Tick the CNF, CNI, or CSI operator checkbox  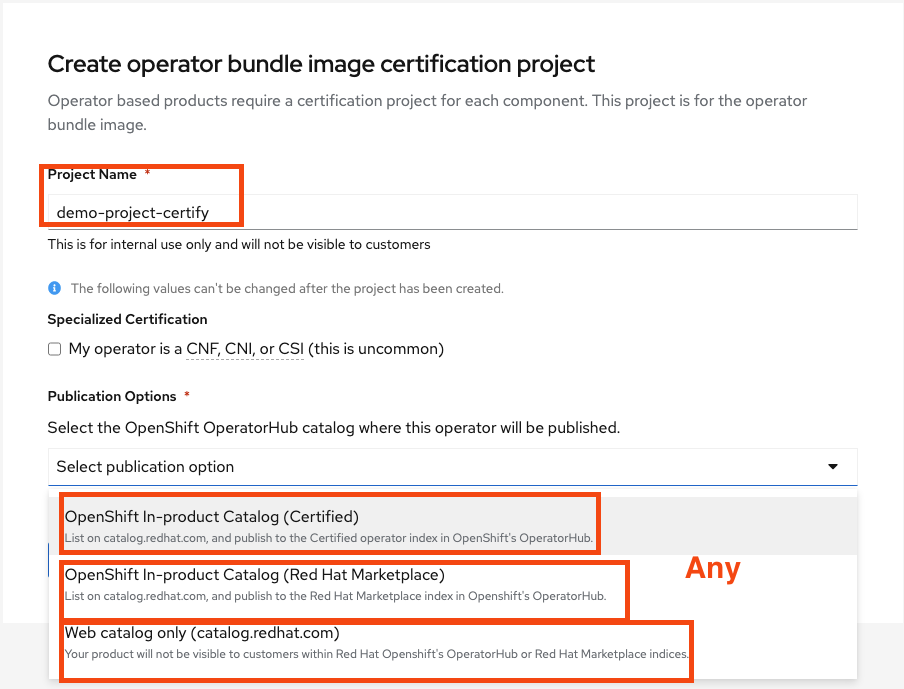click(x=54, y=349)
